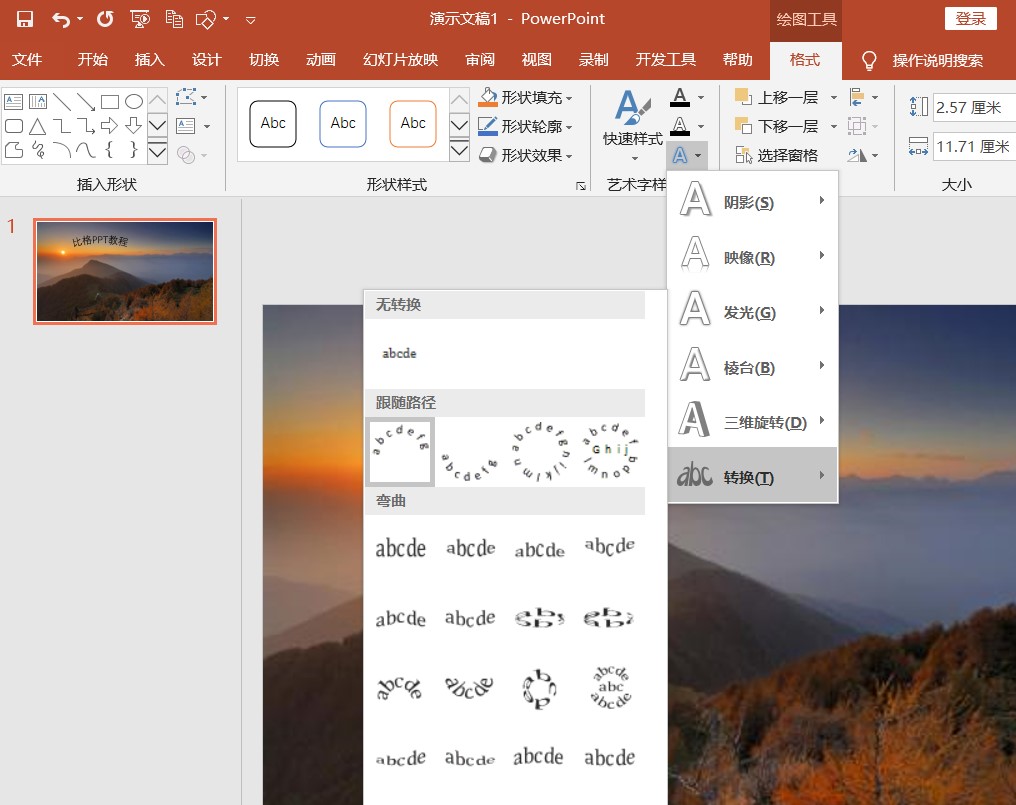Select the oval shape in shapes gallery
The height and width of the screenshot is (805, 1016).
click(x=134, y=101)
